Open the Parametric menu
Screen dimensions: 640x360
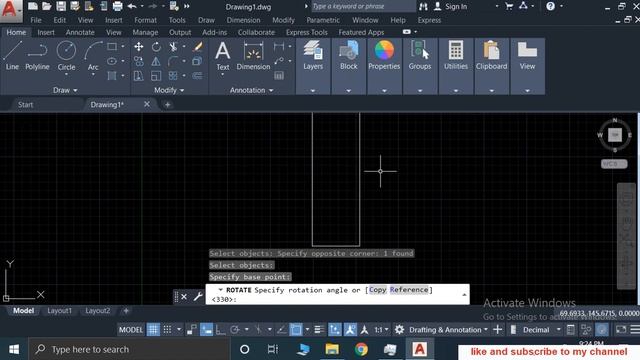coord(323,20)
